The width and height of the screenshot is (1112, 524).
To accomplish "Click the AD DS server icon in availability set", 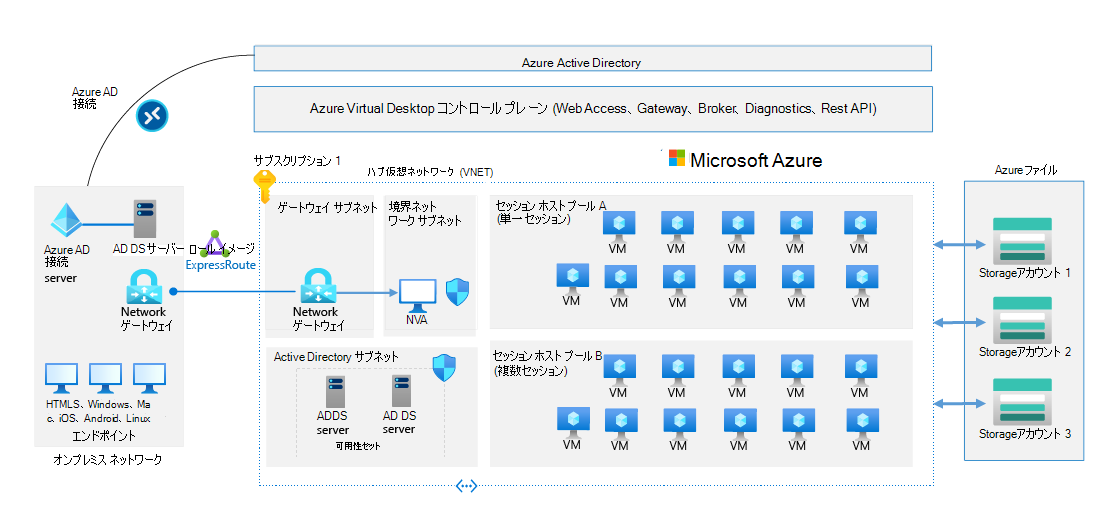I will [x=402, y=391].
